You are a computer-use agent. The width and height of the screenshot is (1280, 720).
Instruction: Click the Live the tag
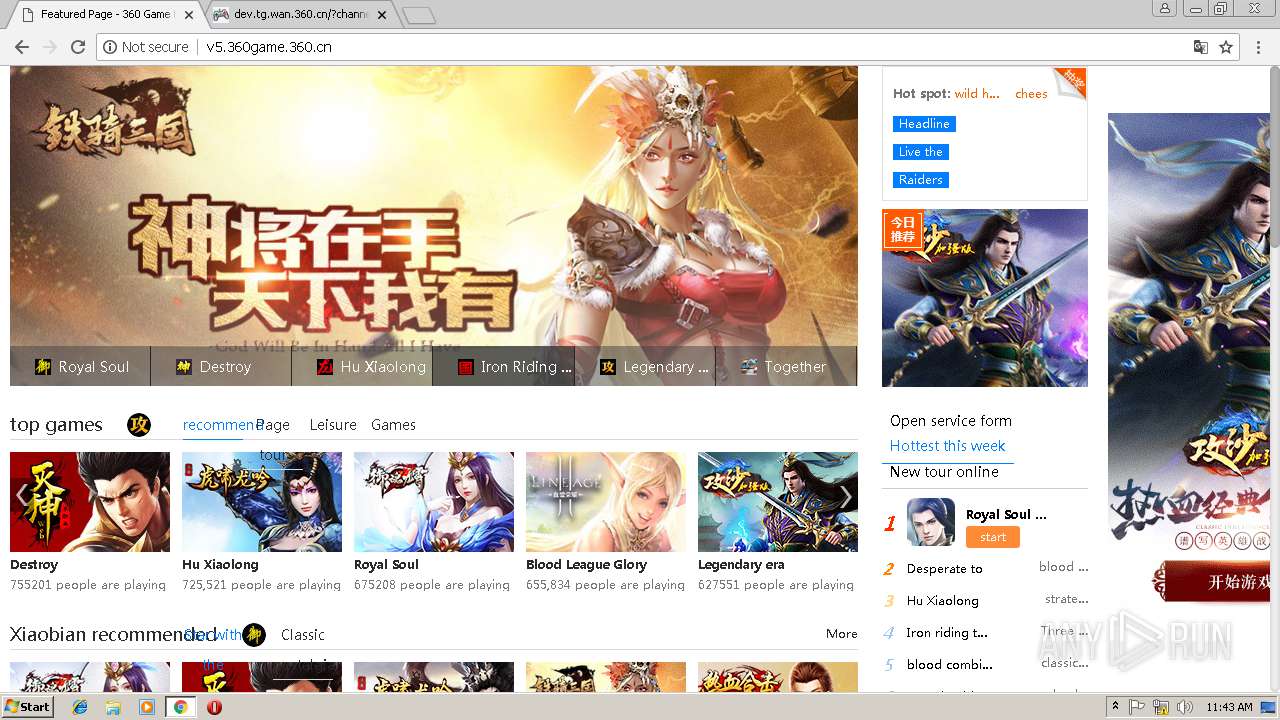coord(920,152)
